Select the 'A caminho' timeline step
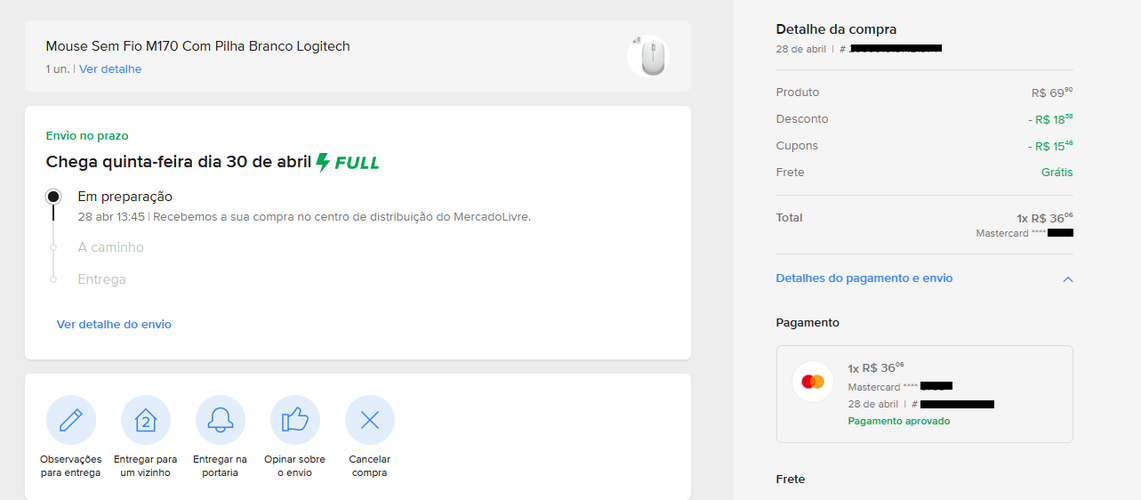 point(111,247)
